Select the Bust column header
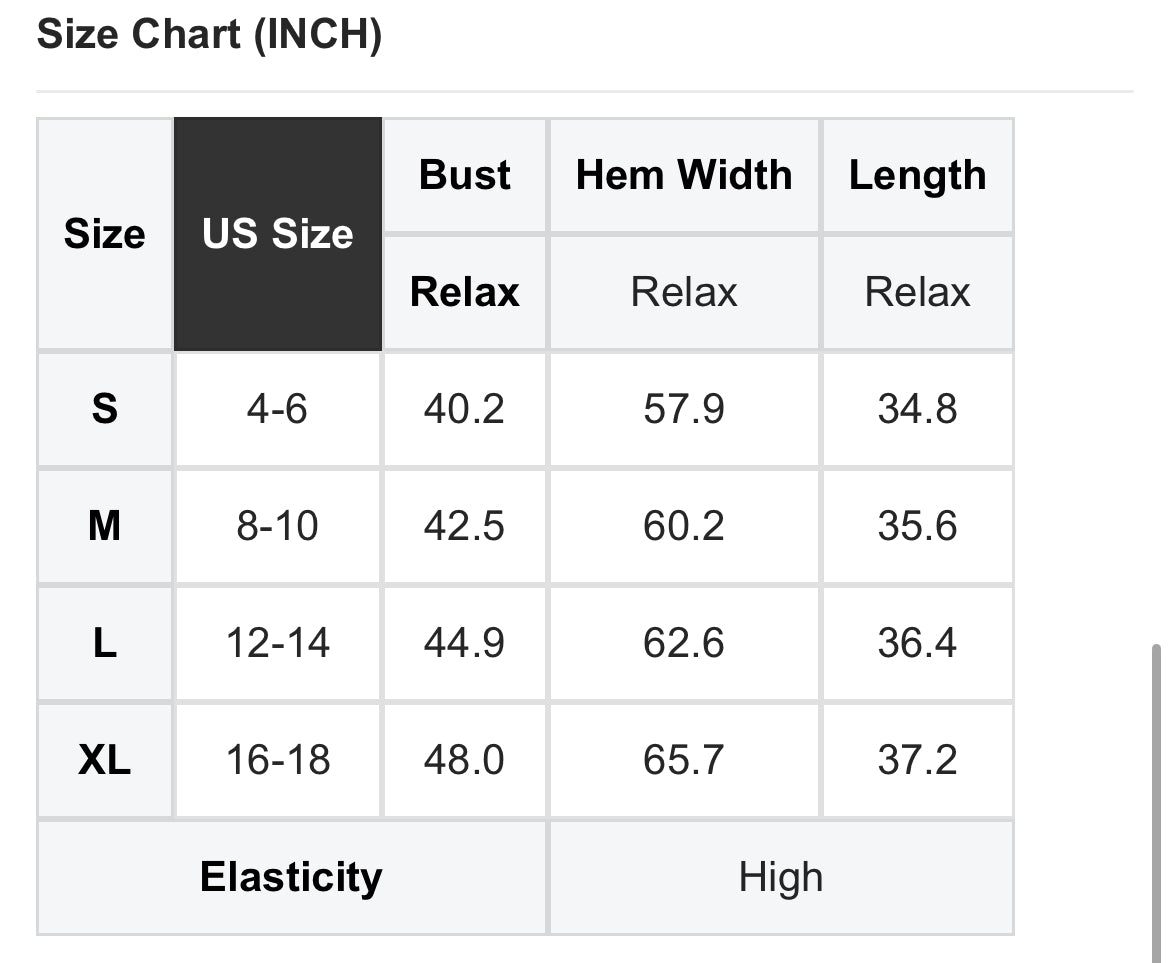 [x=465, y=175]
